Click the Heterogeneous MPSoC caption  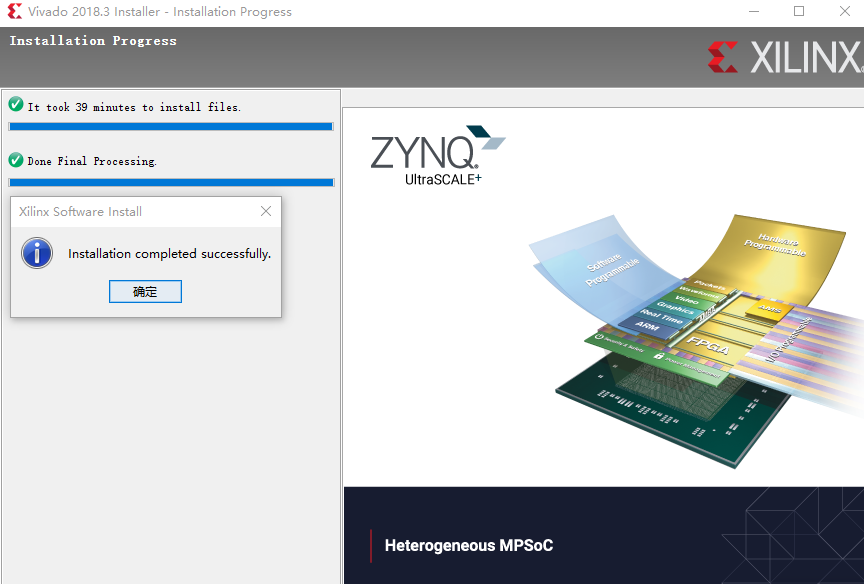click(469, 545)
